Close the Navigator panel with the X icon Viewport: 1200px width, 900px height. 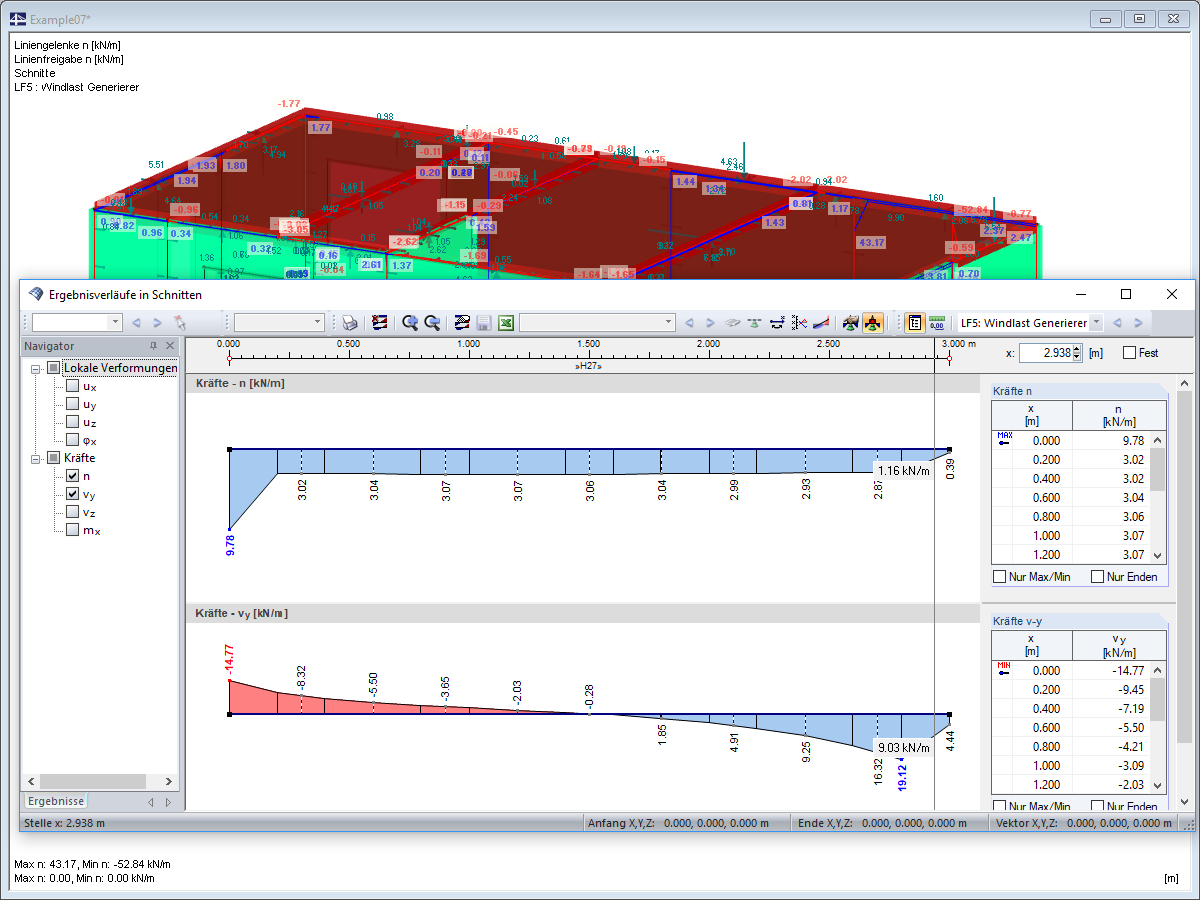click(170, 346)
